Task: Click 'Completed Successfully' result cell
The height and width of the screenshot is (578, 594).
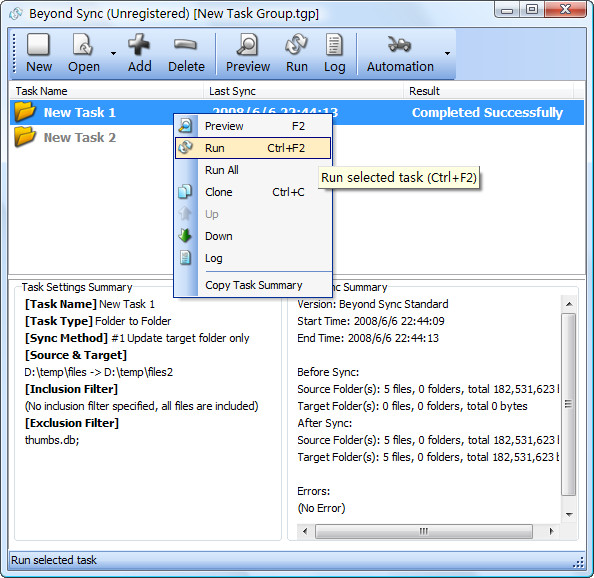Action: click(487, 112)
